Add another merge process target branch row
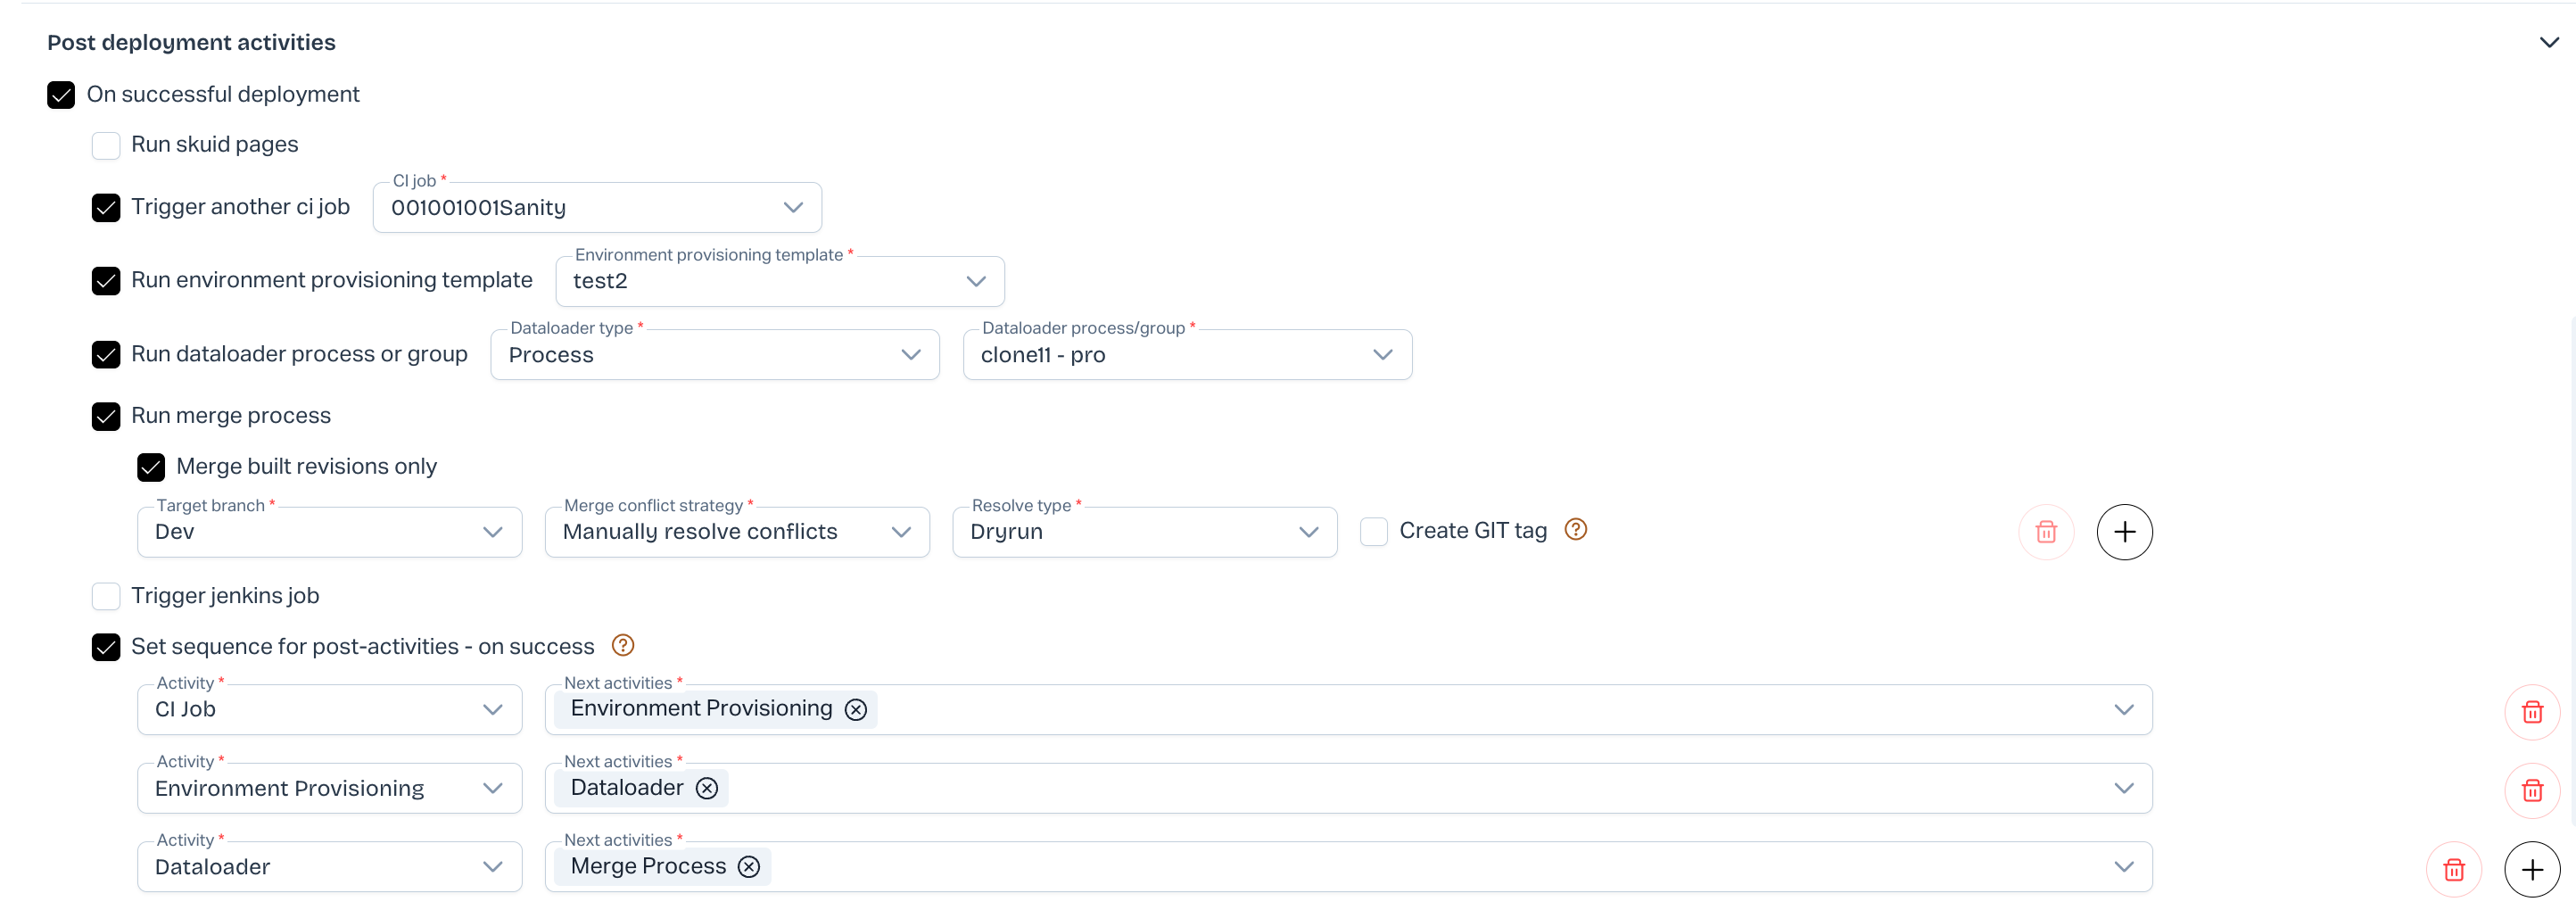2576x910 pixels. click(x=2124, y=532)
